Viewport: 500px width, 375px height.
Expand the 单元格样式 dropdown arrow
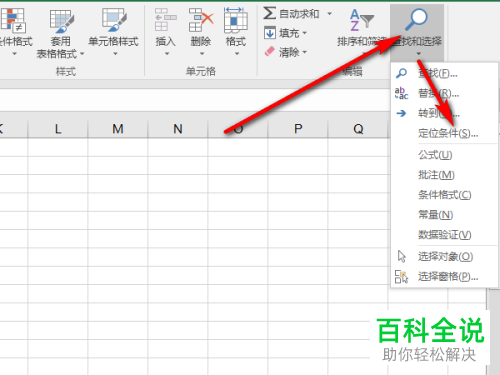115,54
